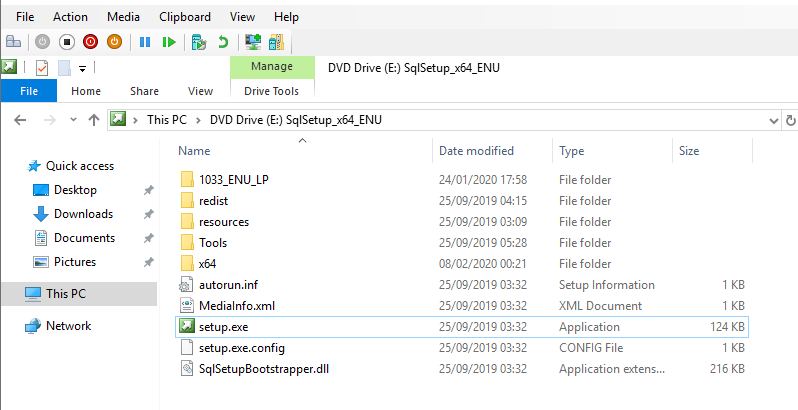Go back using the Explorer back arrow

[20, 120]
